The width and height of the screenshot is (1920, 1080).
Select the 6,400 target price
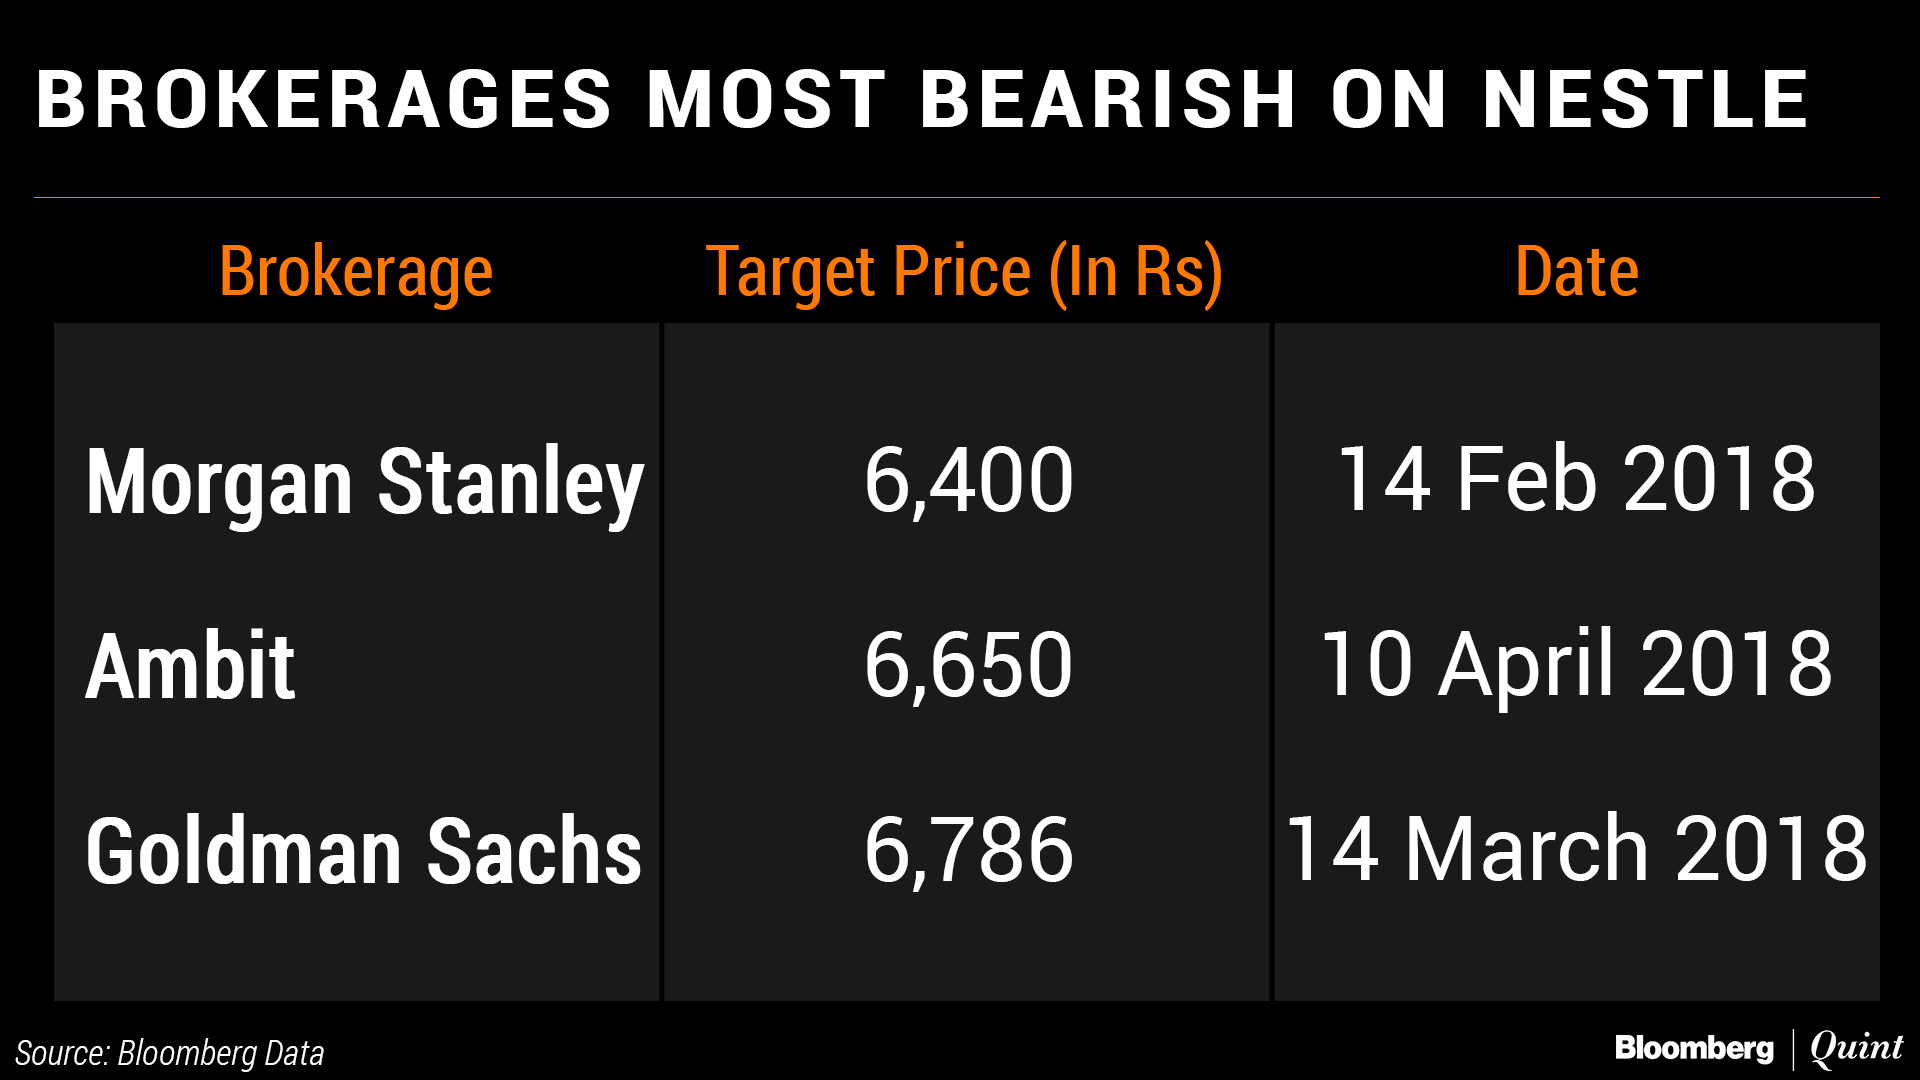click(x=968, y=481)
